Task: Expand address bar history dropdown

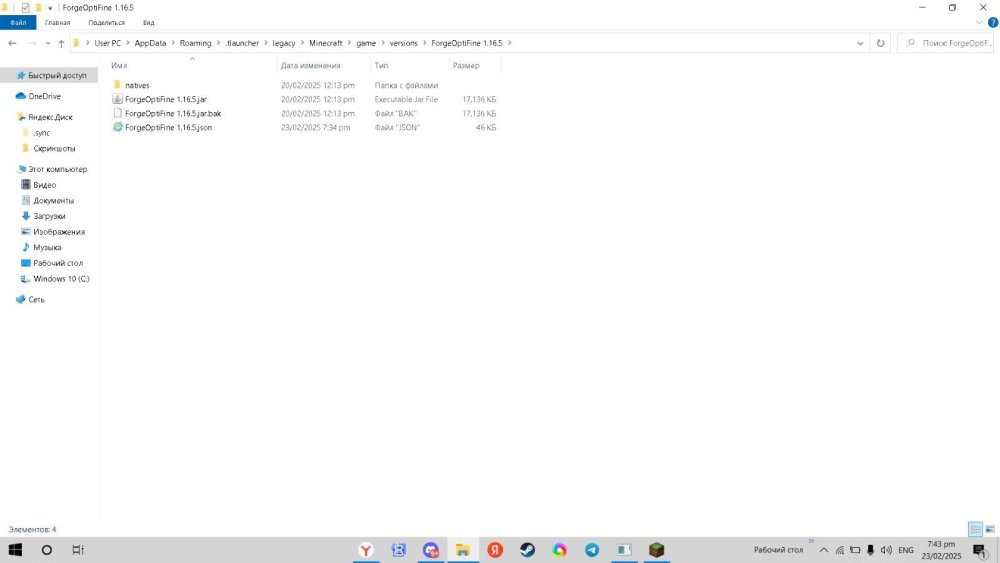Action: pyautogui.click(x=860, y=43)
